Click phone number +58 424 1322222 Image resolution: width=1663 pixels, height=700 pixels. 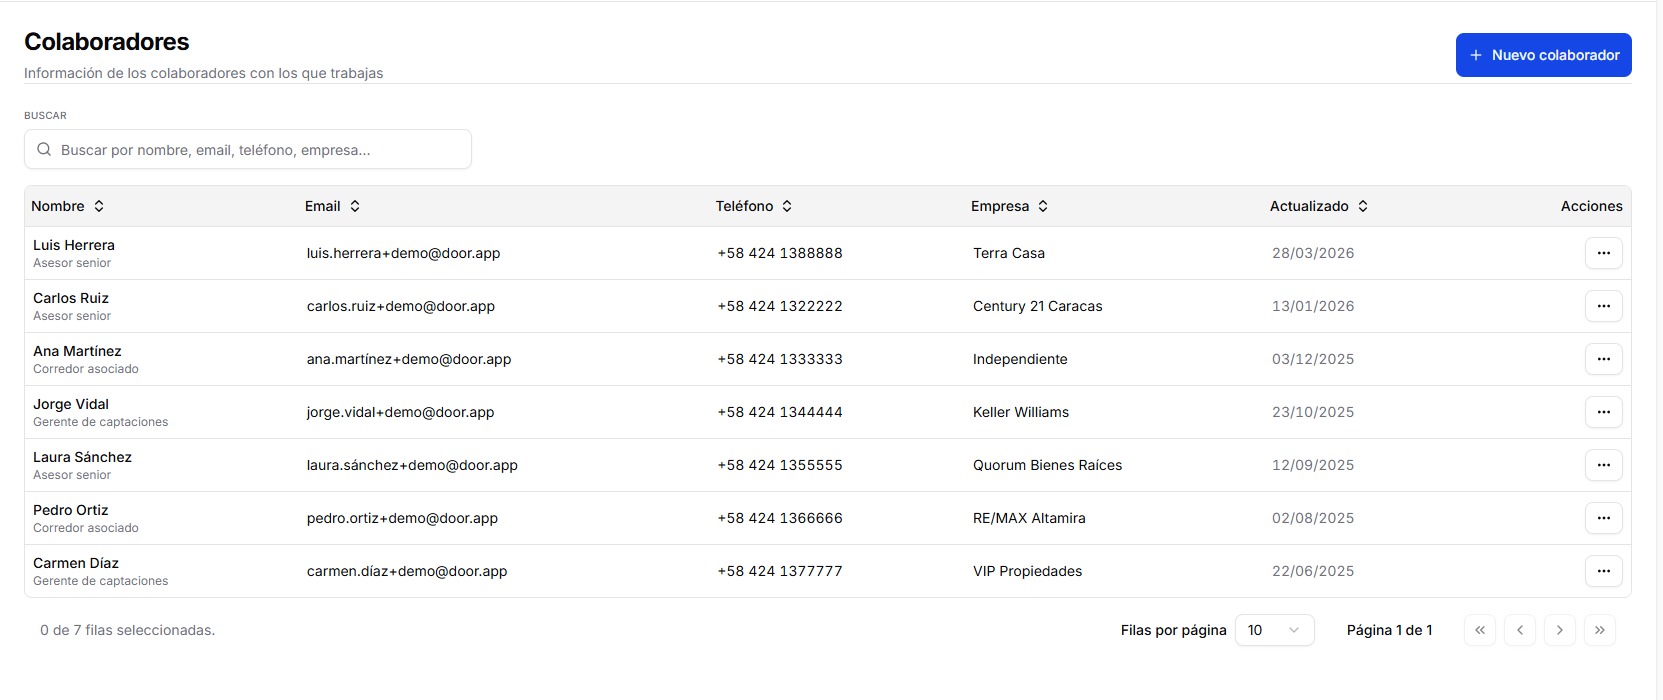click(x=780, y=306)
